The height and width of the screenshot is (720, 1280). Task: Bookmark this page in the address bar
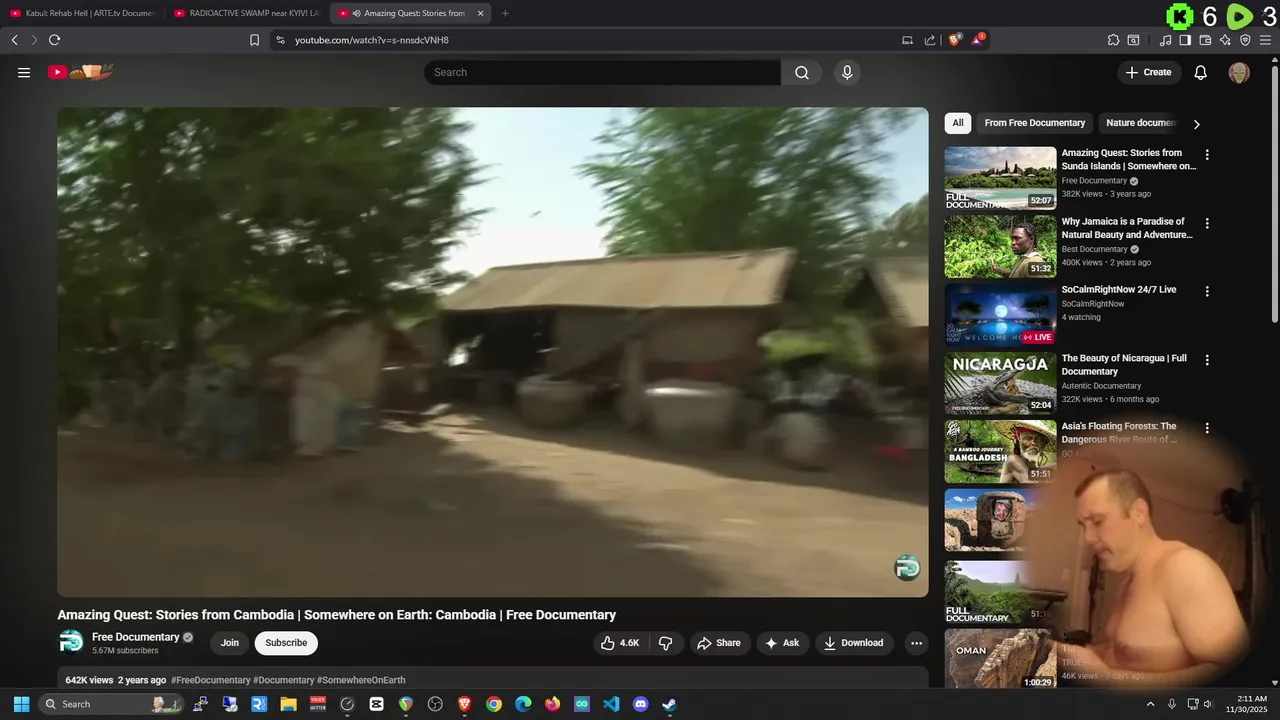[x=254, y=40]
